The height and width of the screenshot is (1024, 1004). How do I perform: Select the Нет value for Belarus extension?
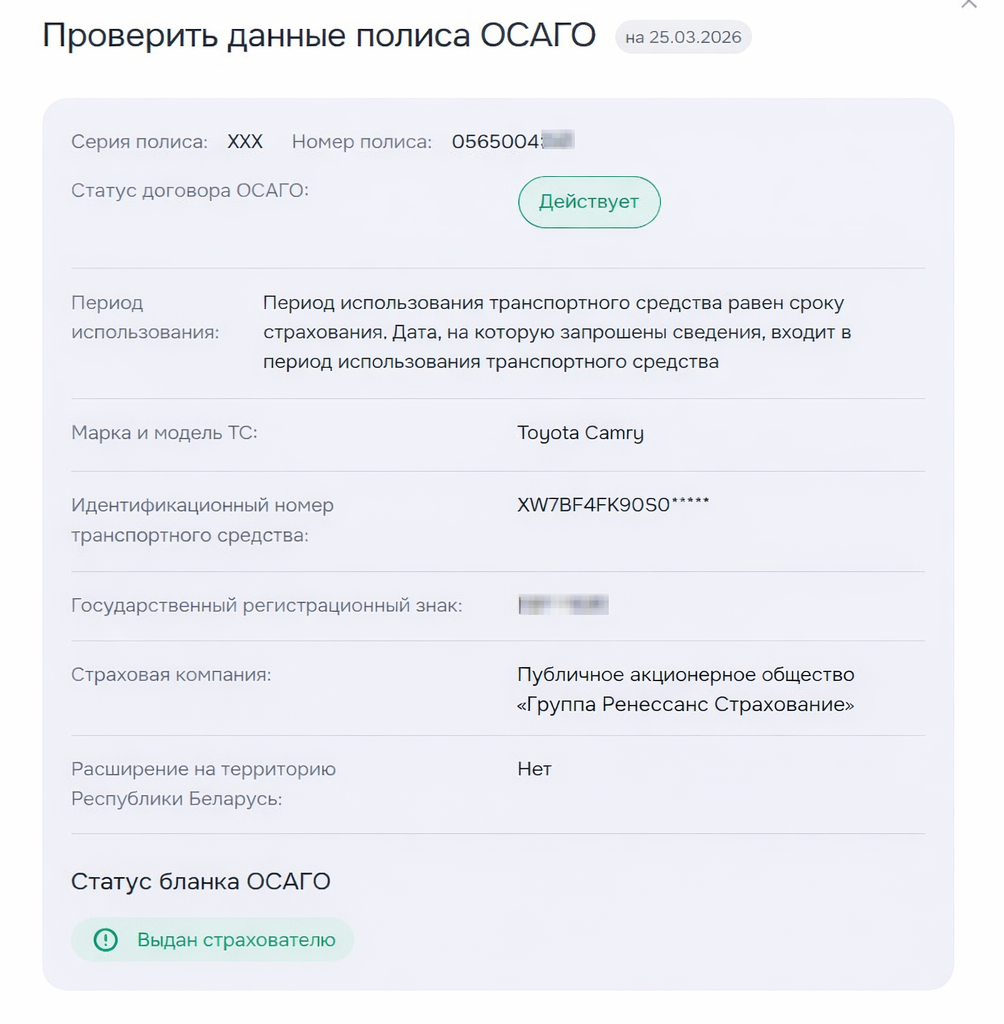point(535,769)
